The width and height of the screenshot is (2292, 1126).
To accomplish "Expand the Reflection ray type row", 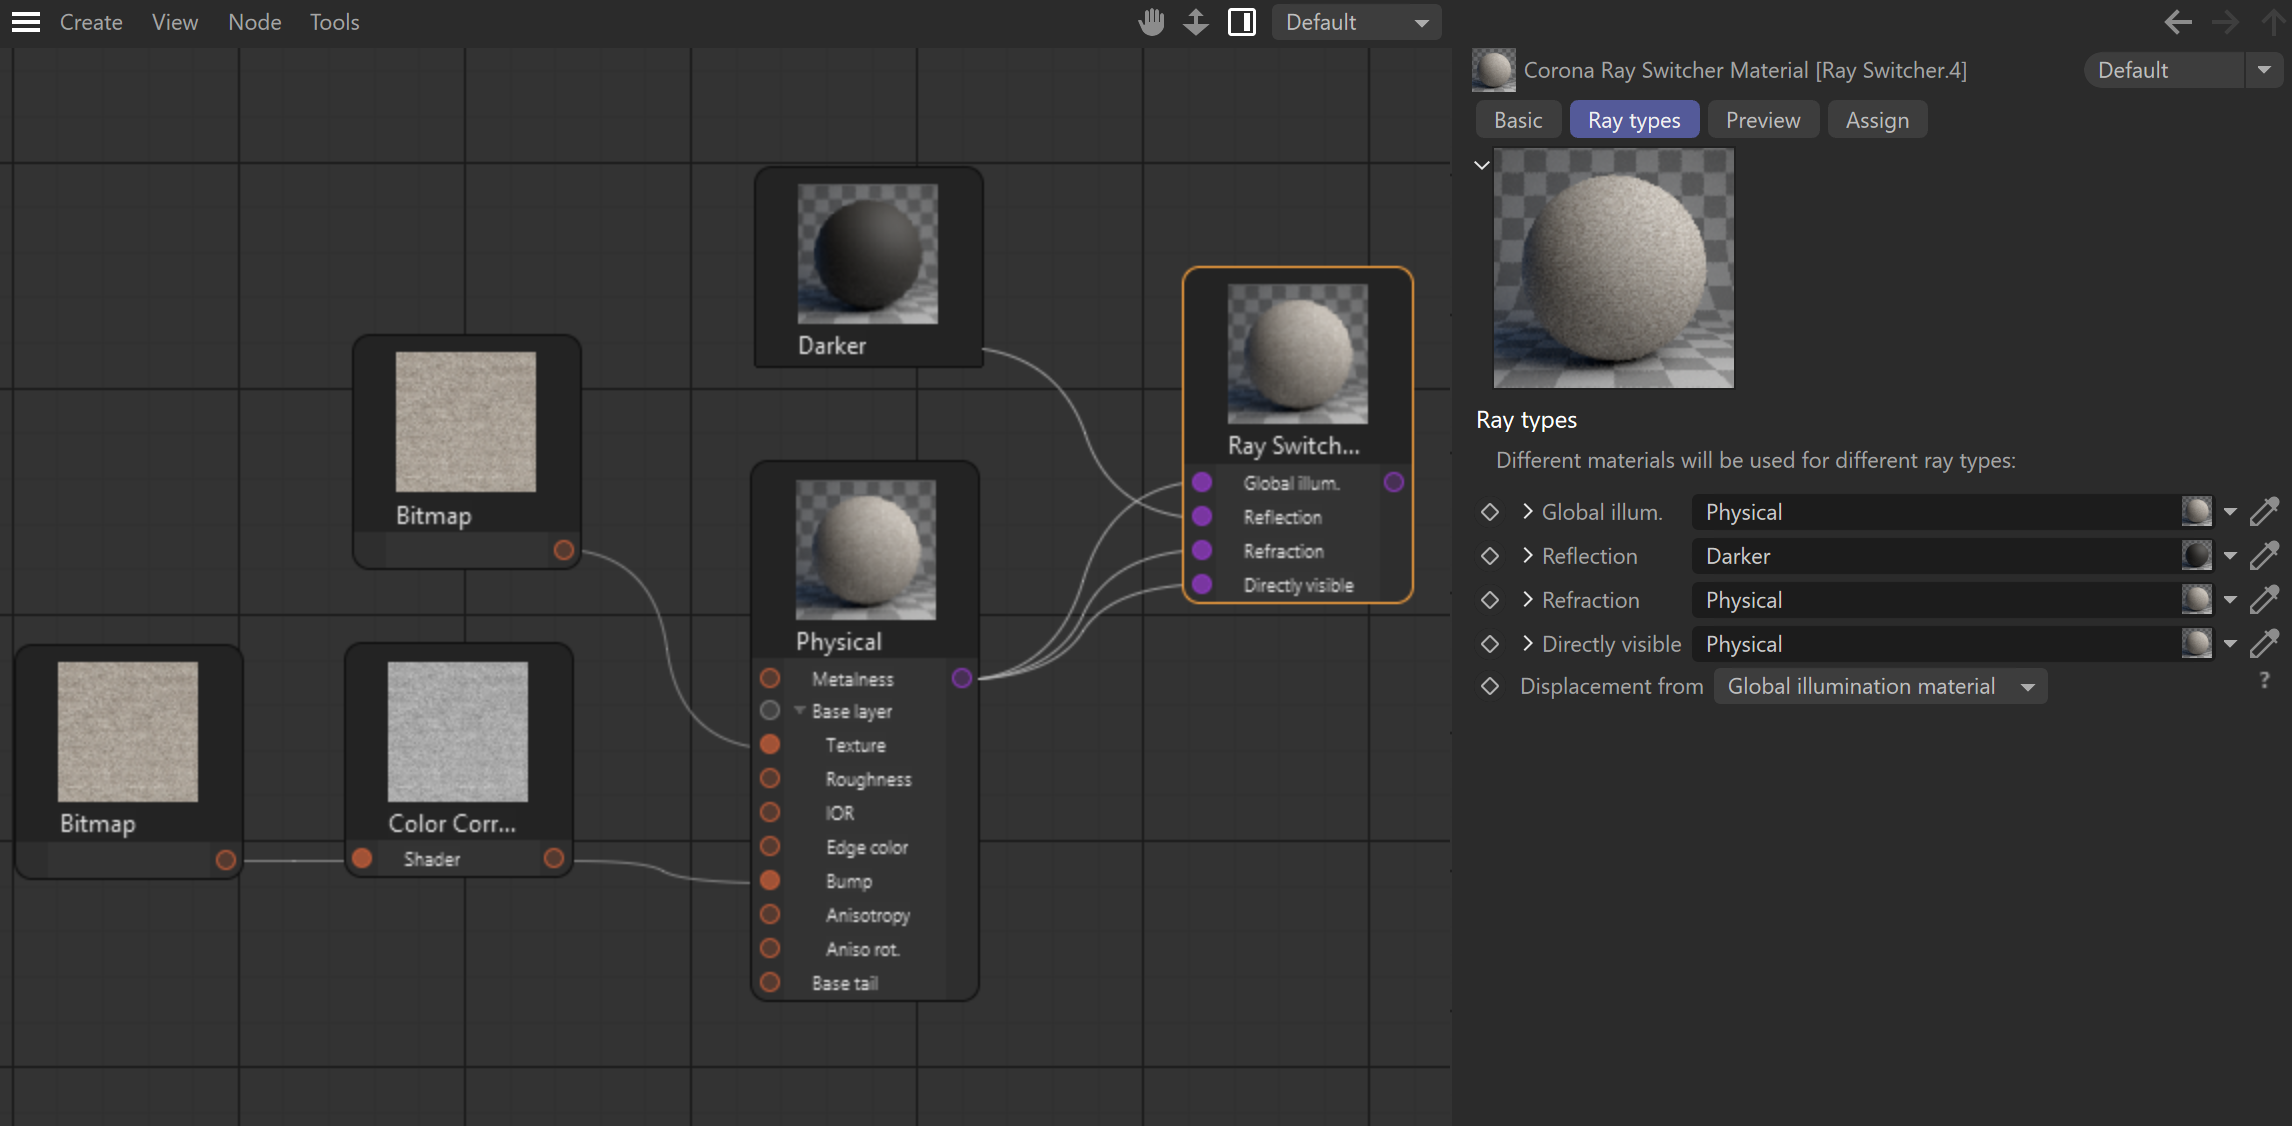I will (x=1527, y=556).
